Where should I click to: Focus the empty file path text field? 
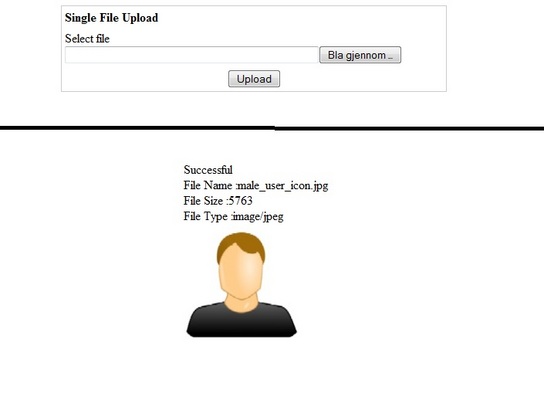point(192,55)
